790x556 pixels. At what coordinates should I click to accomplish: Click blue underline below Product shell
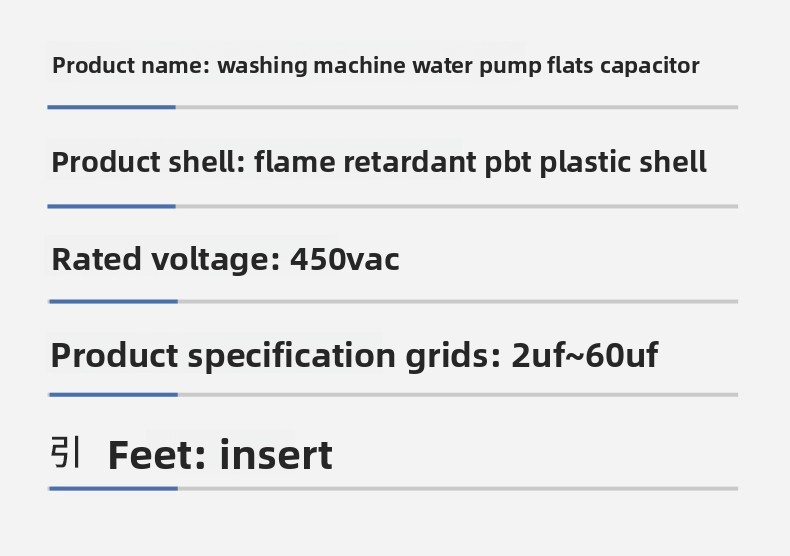(x=111, y=206)
